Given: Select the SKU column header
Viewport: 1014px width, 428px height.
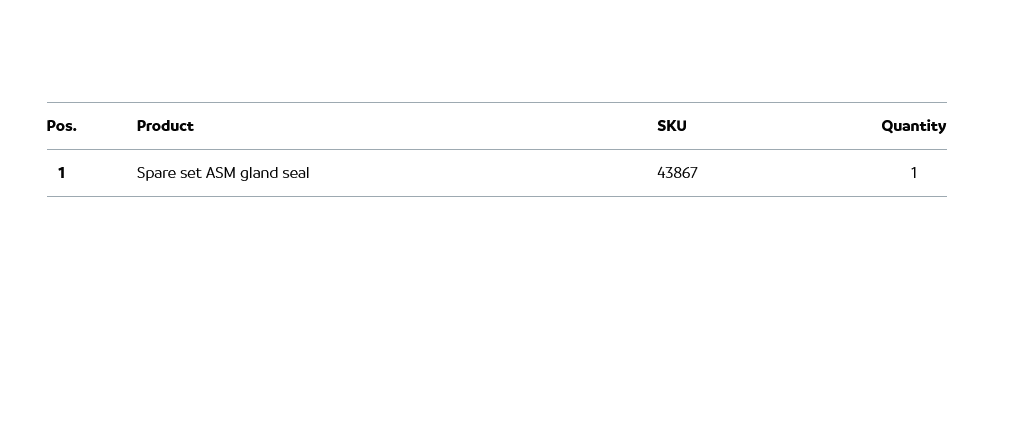Looking at the screenshot, I should [672, 126].
